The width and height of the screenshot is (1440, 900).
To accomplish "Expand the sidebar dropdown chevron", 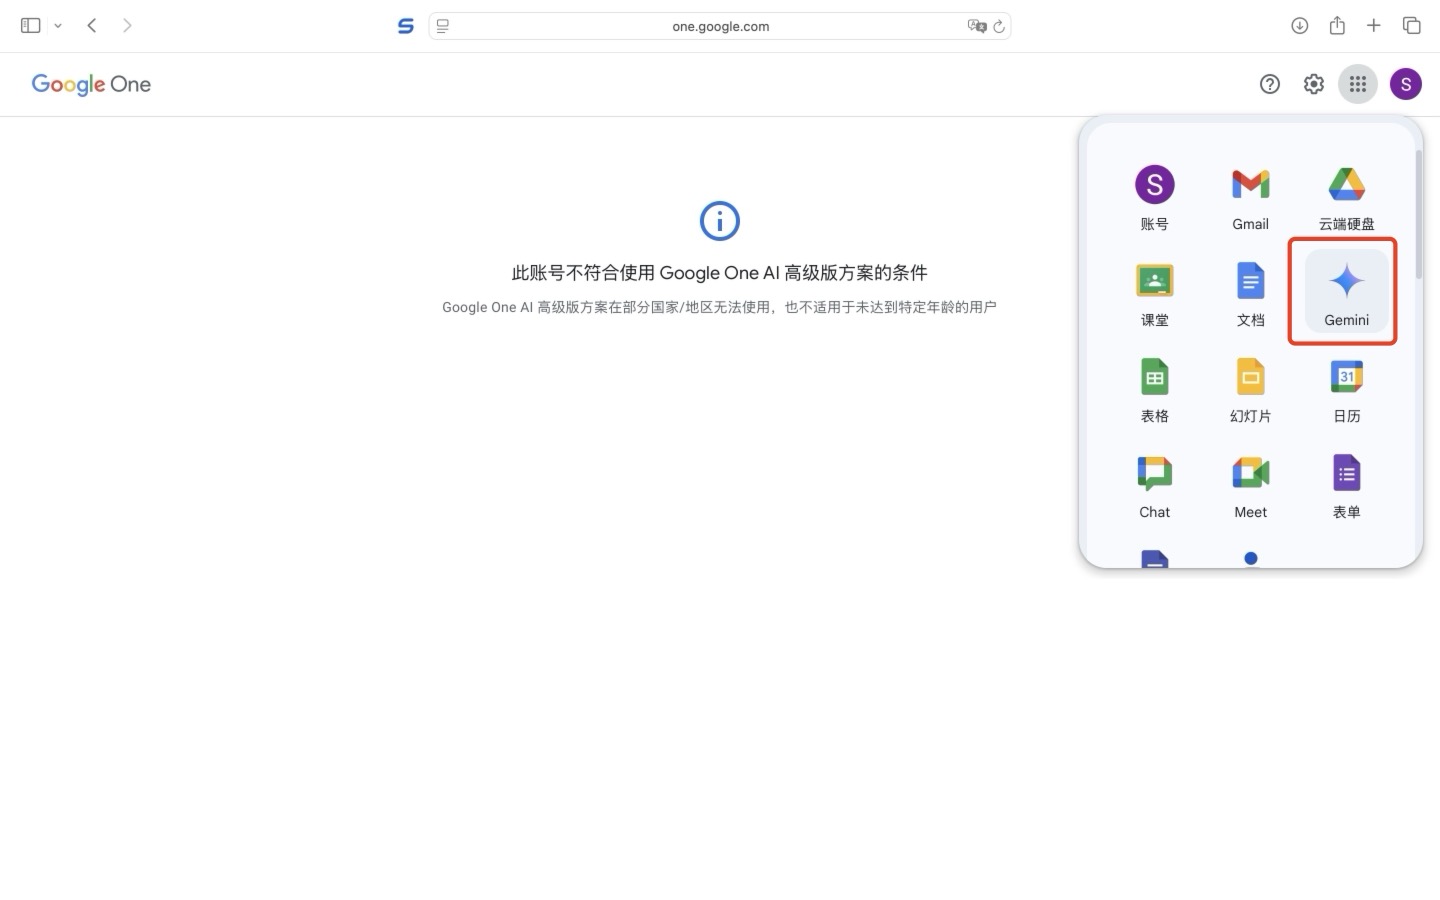I will click(x=58, y=26).
